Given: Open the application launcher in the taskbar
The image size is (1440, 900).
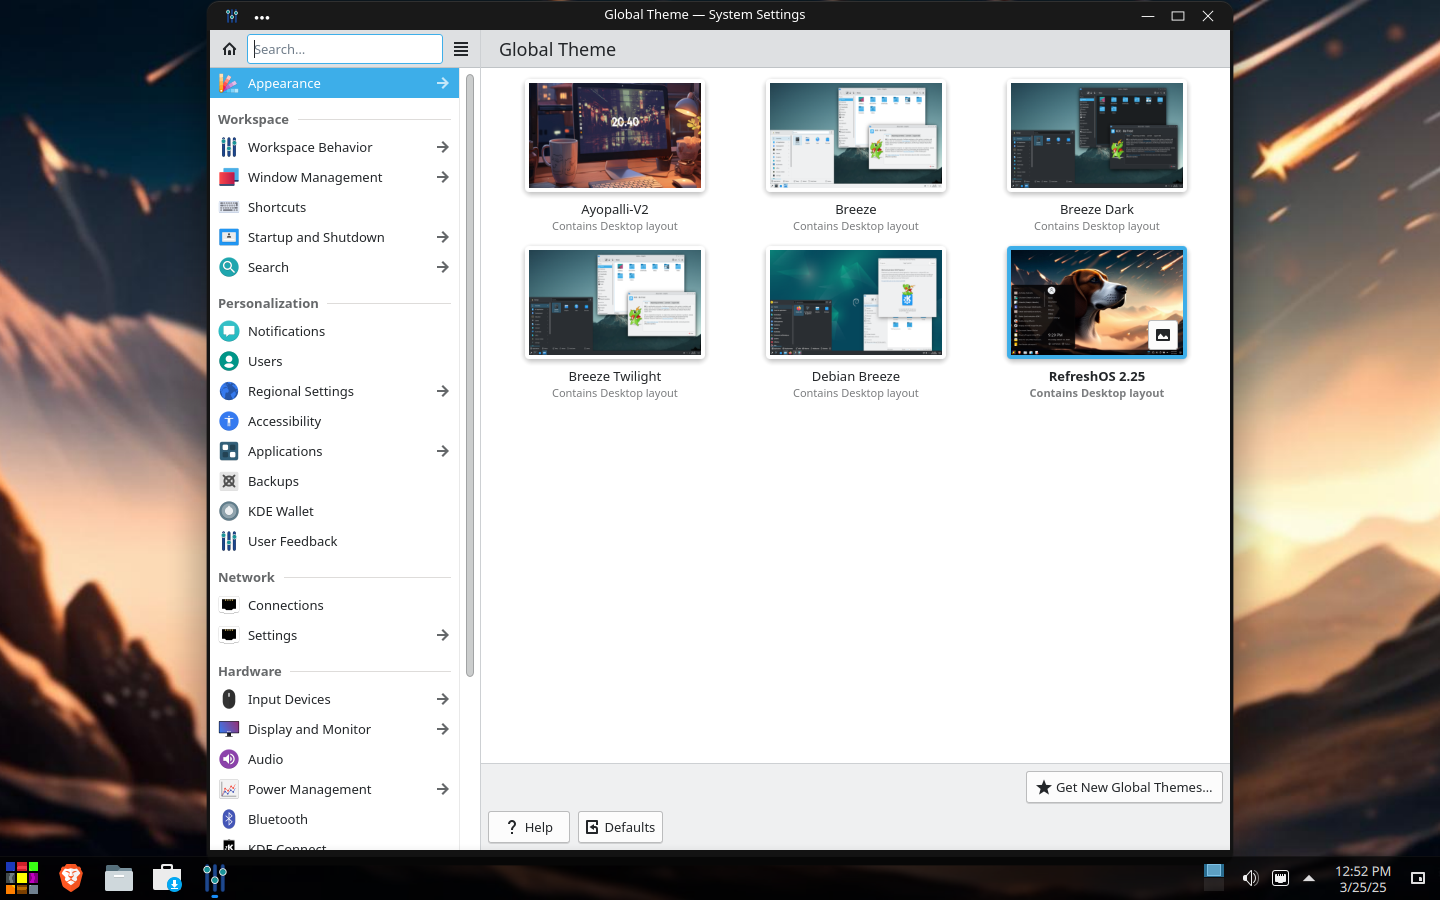Looking at the screenshot, I should [22, 878].
